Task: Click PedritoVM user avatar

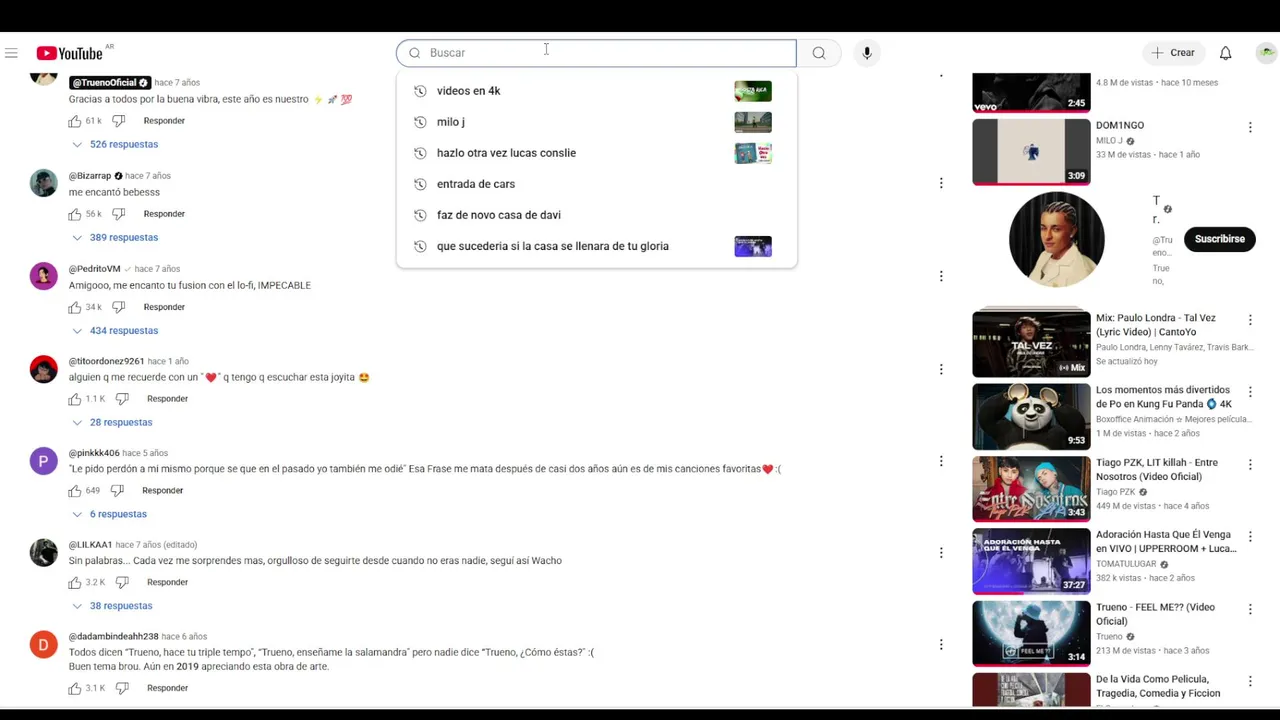Action: (x=43, y=276)
